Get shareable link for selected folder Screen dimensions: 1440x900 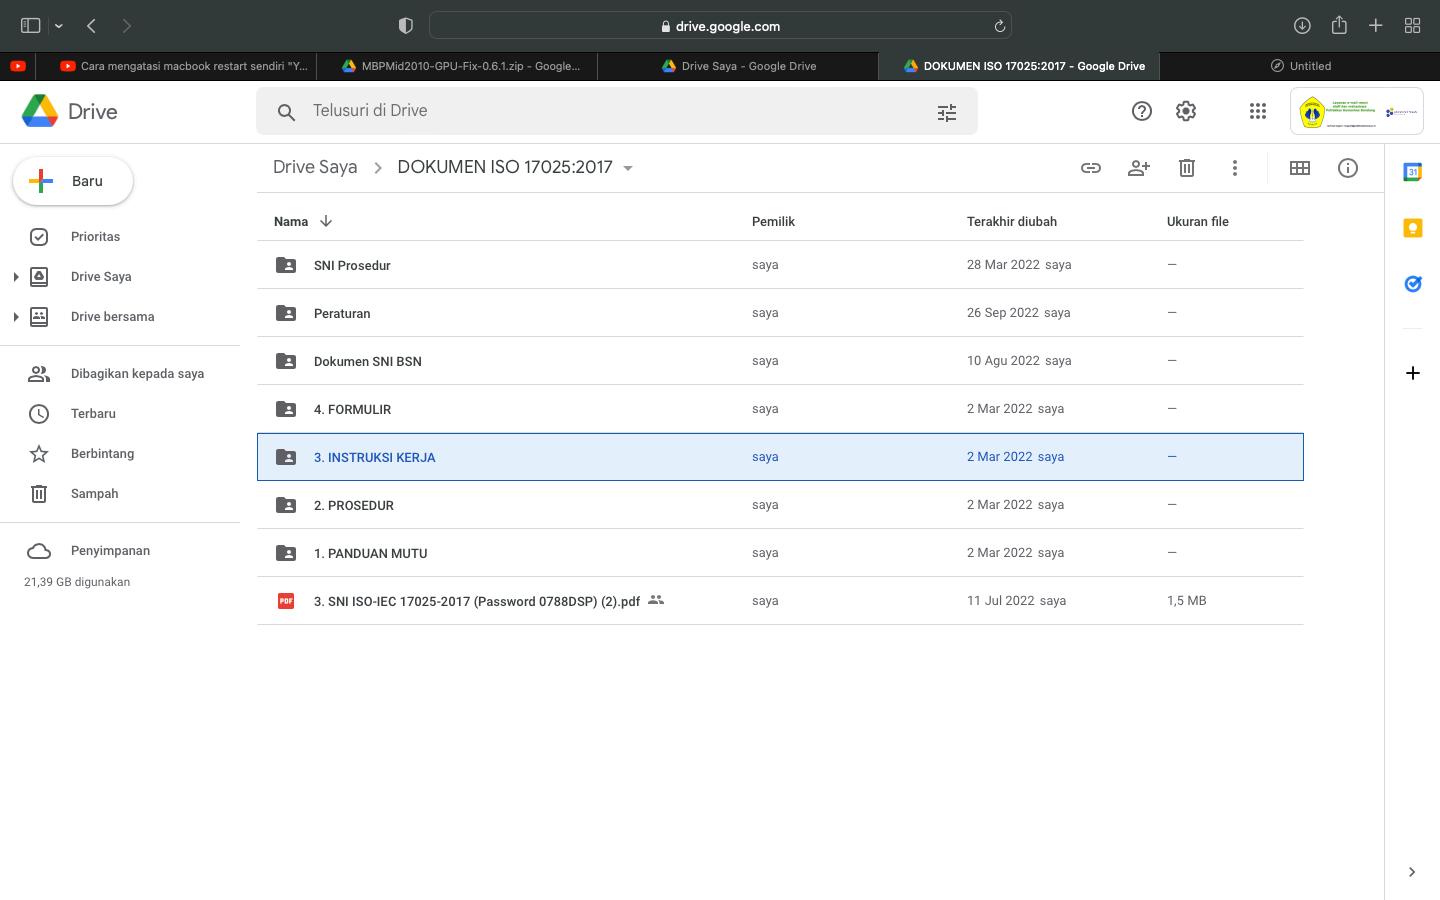pos(1091,168)
